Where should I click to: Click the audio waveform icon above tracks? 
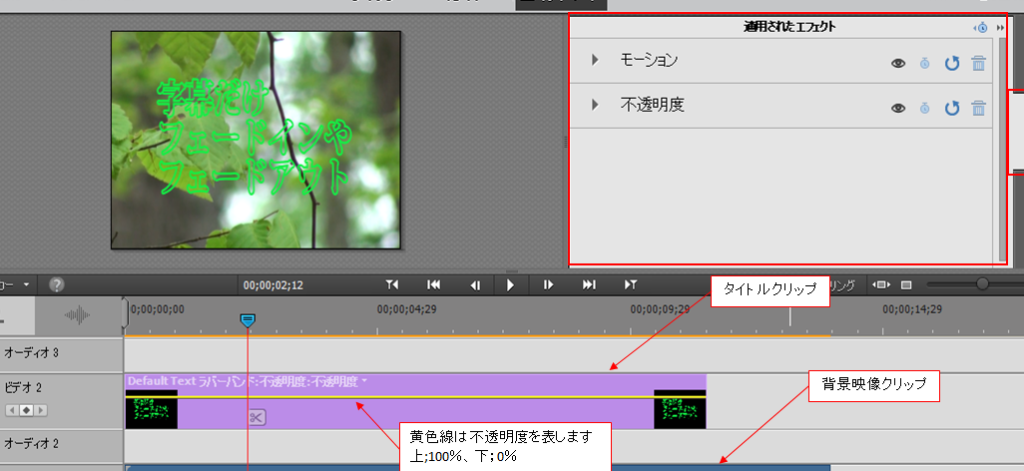pos(78,316)
